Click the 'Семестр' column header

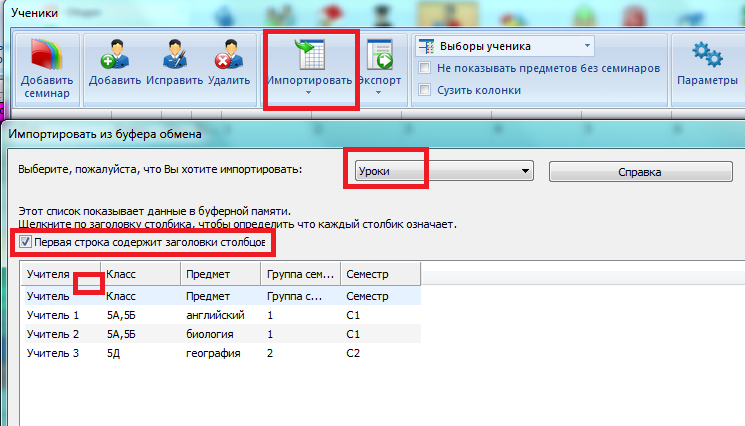tap(379, 274)
